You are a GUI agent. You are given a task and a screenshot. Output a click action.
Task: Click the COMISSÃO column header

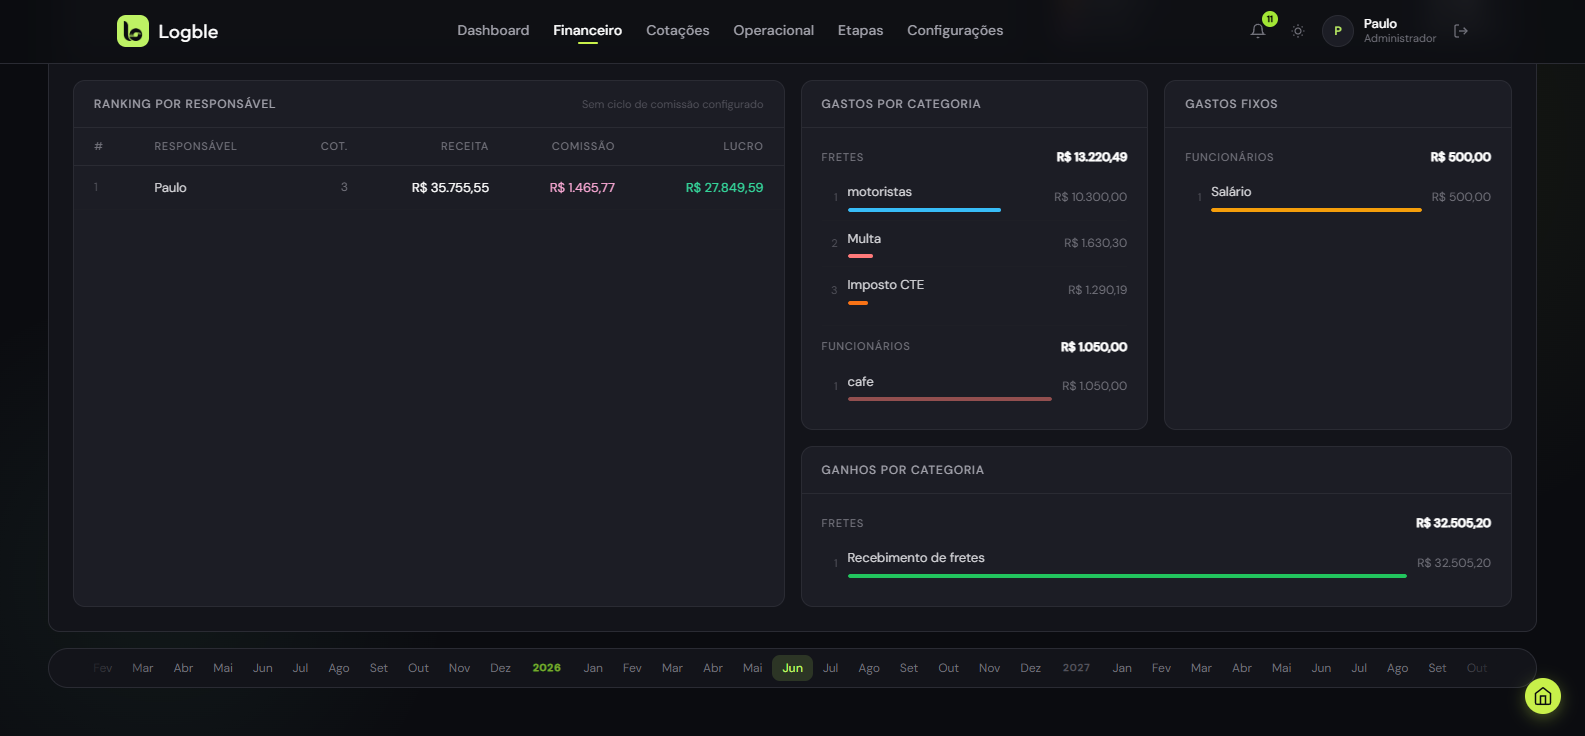pyautogui.click(x=583, y=146)
